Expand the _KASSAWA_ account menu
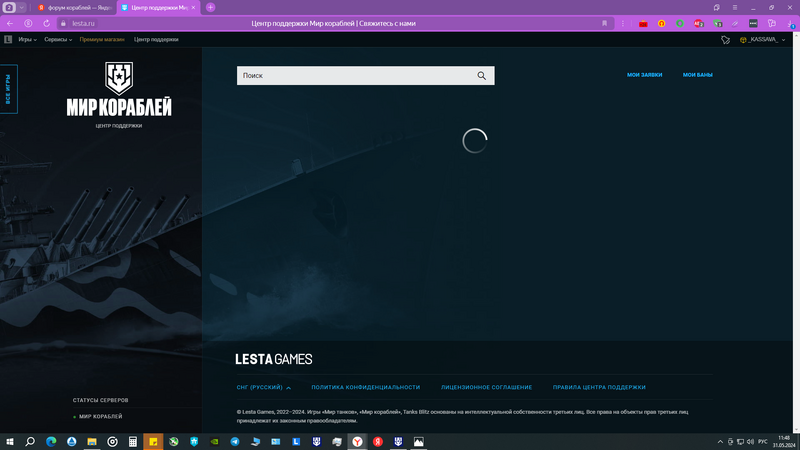800x450 pixels. [x=762, y=39]
